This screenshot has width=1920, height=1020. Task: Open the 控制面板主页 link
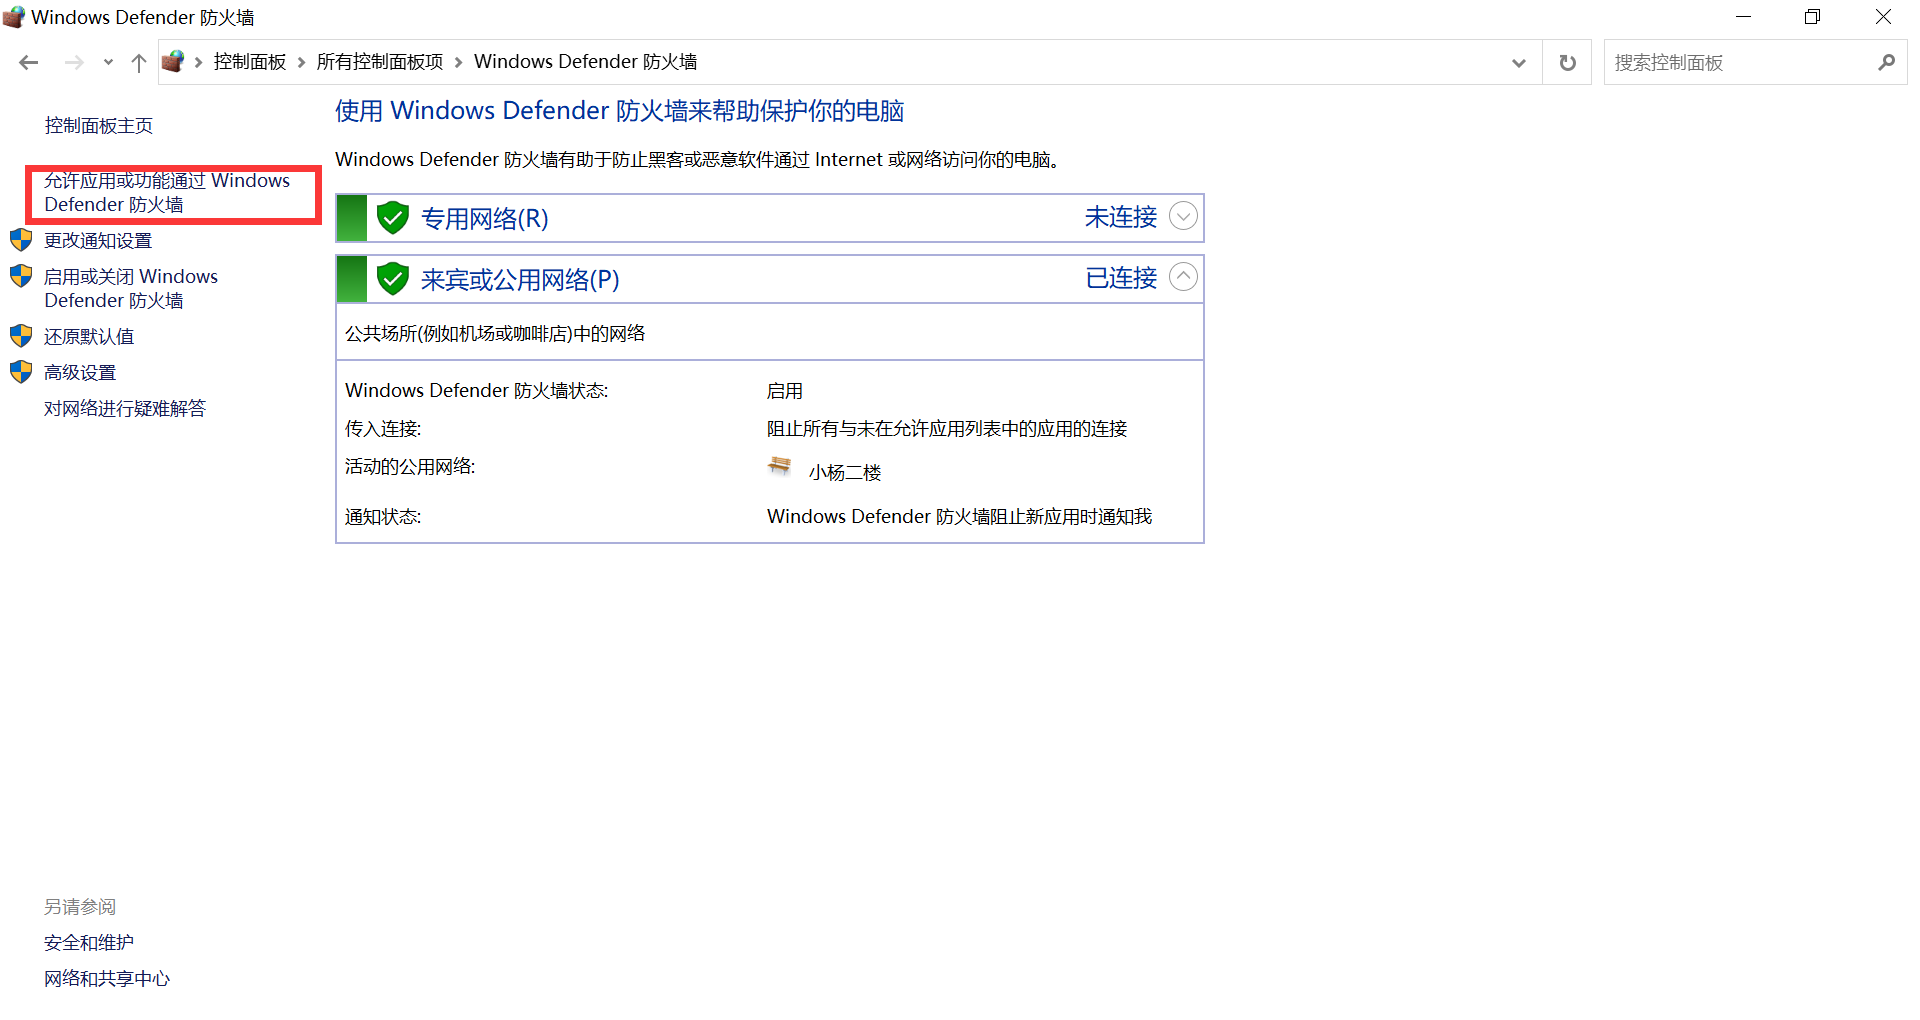click(x=98, y=126)
